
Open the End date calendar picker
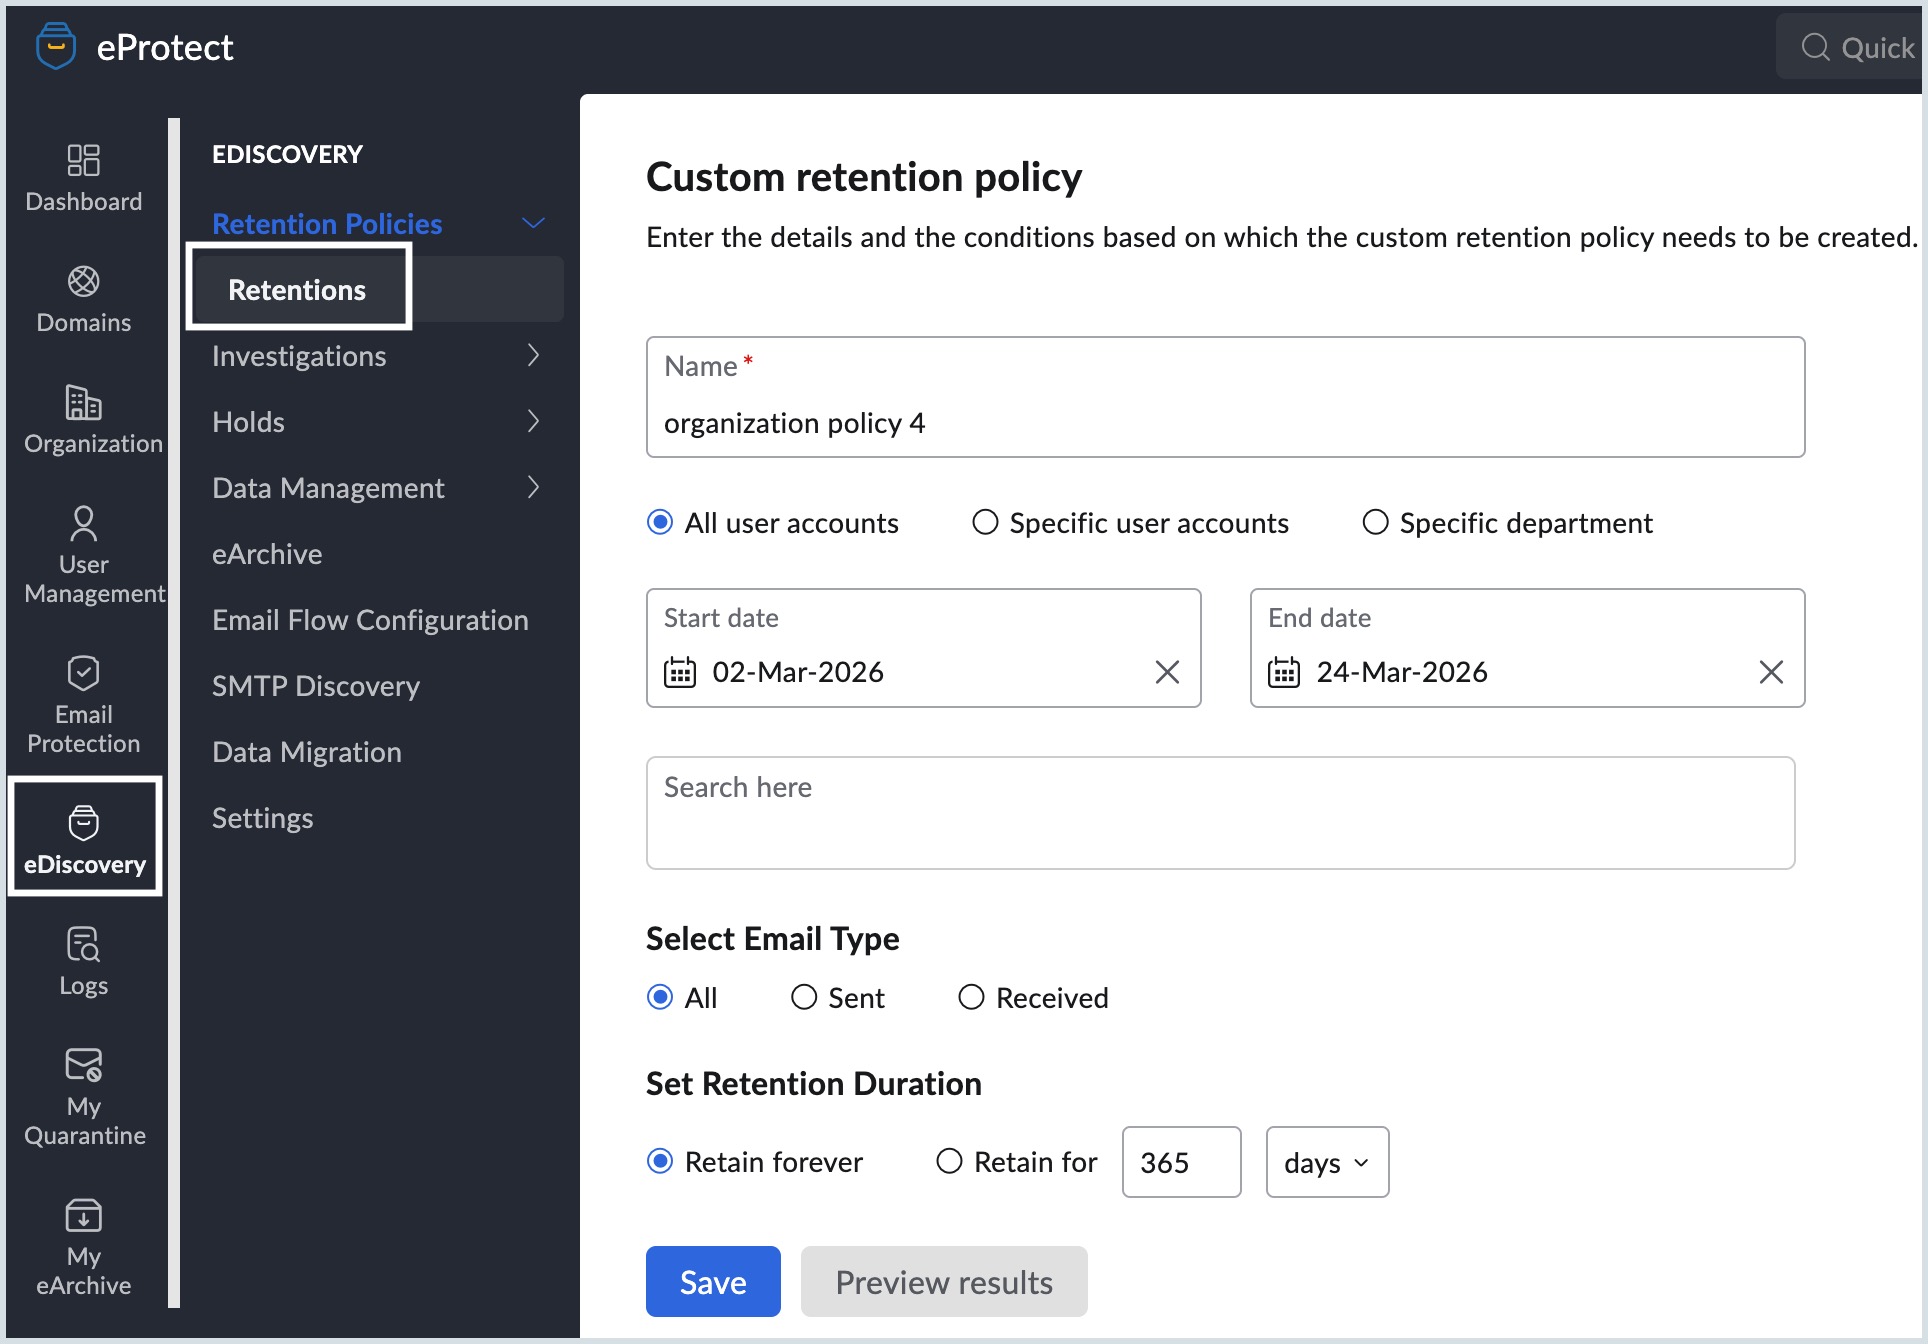pyautogui.click(x=1285, y=672)
